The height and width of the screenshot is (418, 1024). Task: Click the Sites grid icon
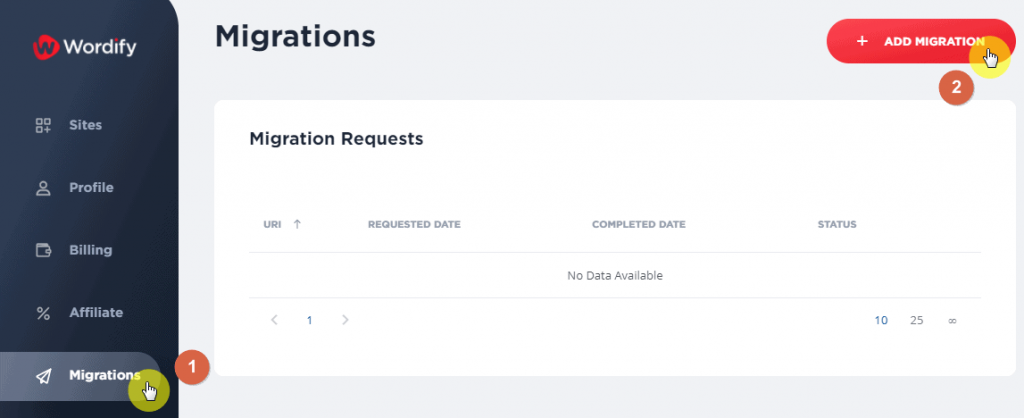tap(43, 126)
